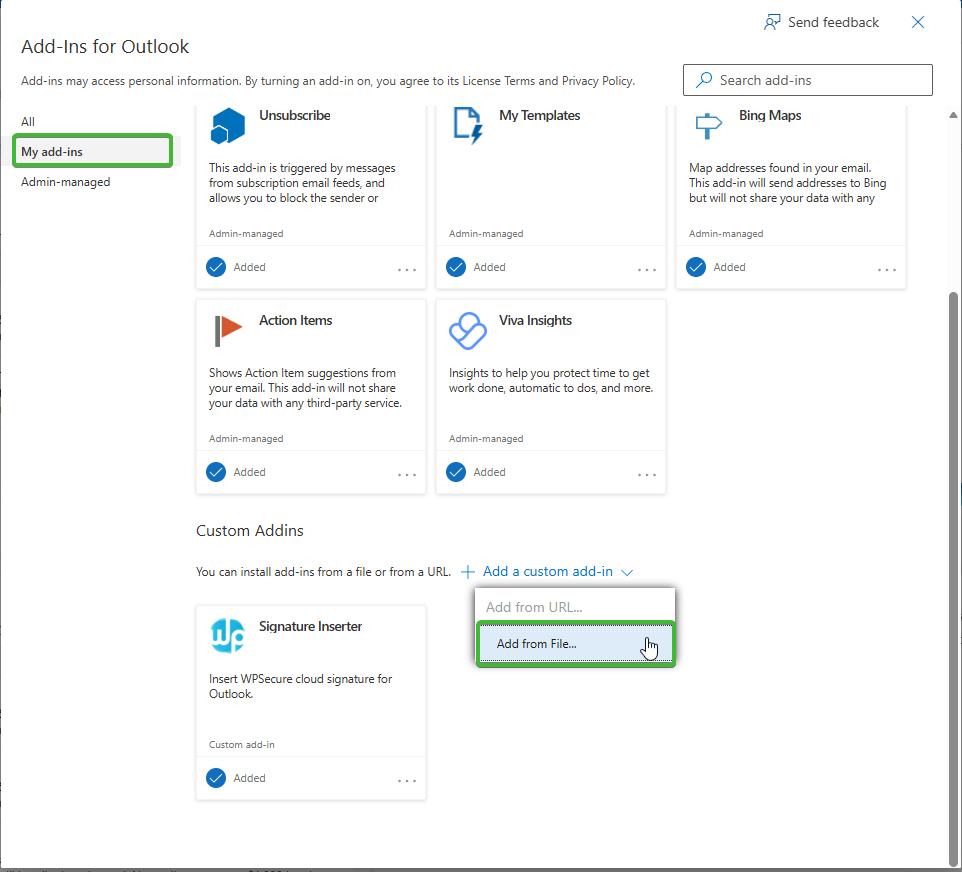962x872 pixels.
Task: Click the Action Items flag icon
Action: tap(228, 331)
